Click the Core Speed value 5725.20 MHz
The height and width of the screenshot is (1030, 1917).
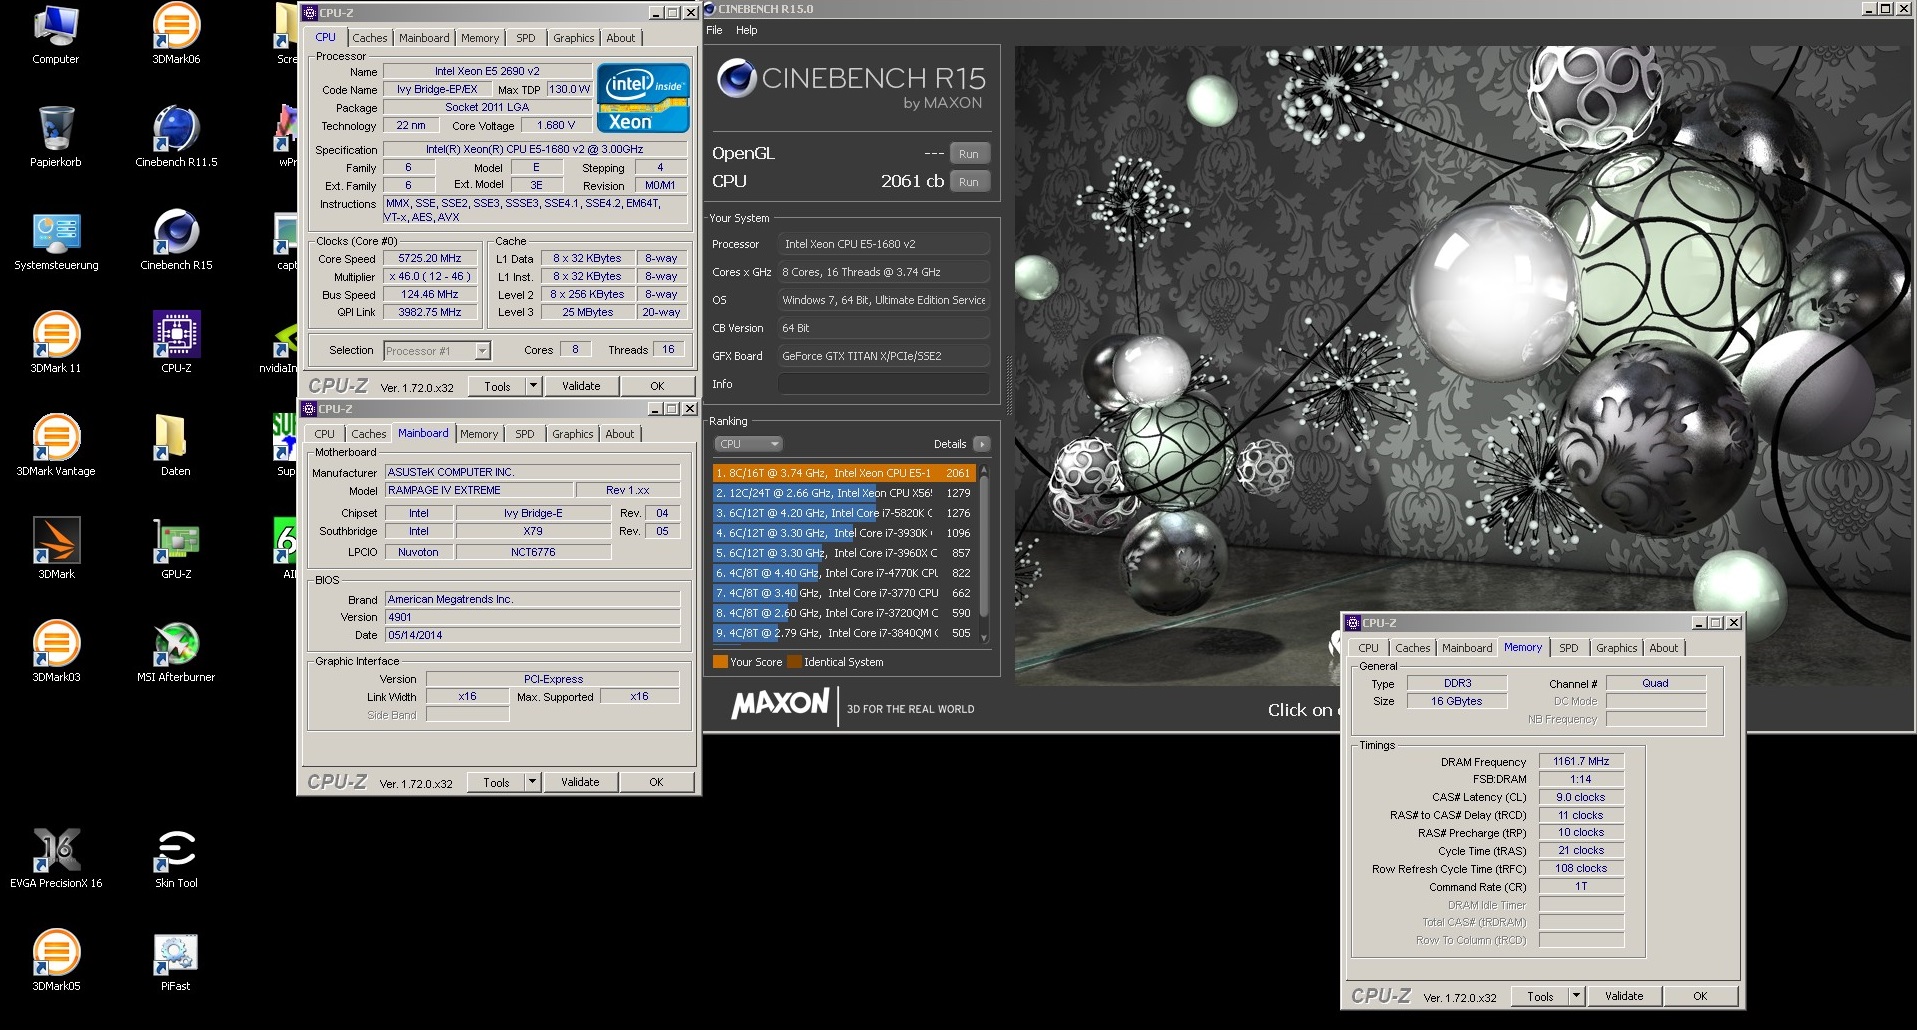[x=430, y=258]
